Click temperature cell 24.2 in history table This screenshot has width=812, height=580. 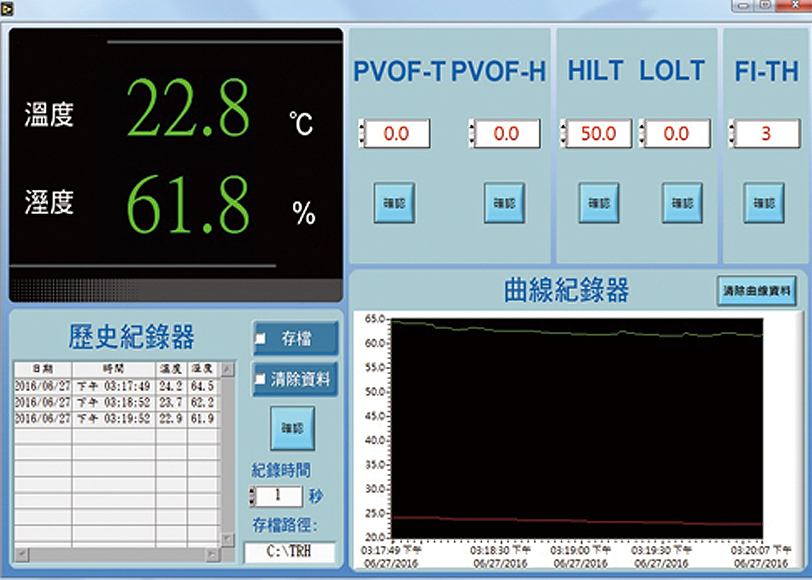pos(171,386)
